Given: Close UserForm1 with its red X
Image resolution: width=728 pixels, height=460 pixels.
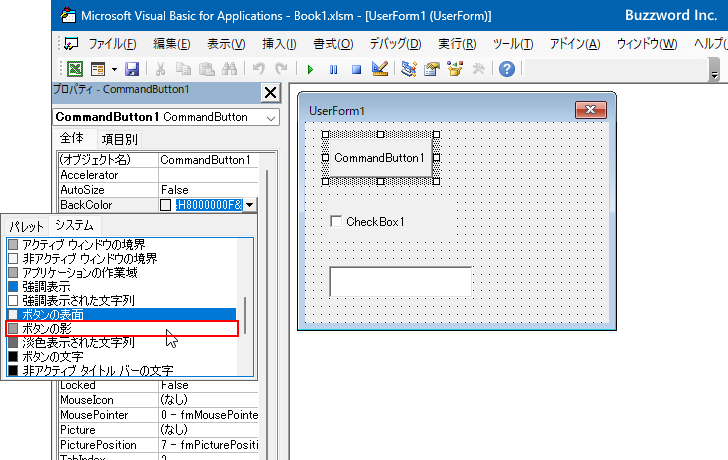Looking at the screenshot, I should click(x=591, y=110).
